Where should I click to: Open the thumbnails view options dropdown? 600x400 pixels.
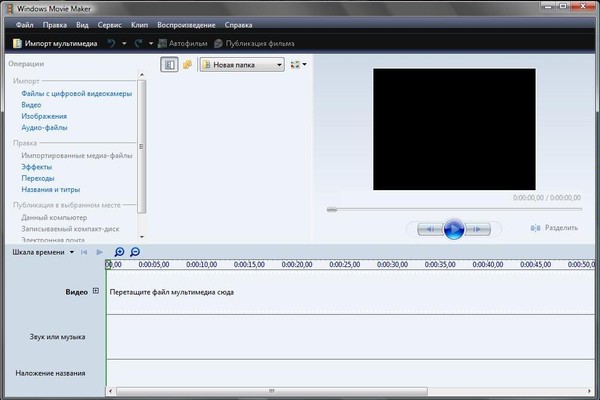tap(298, 65)
